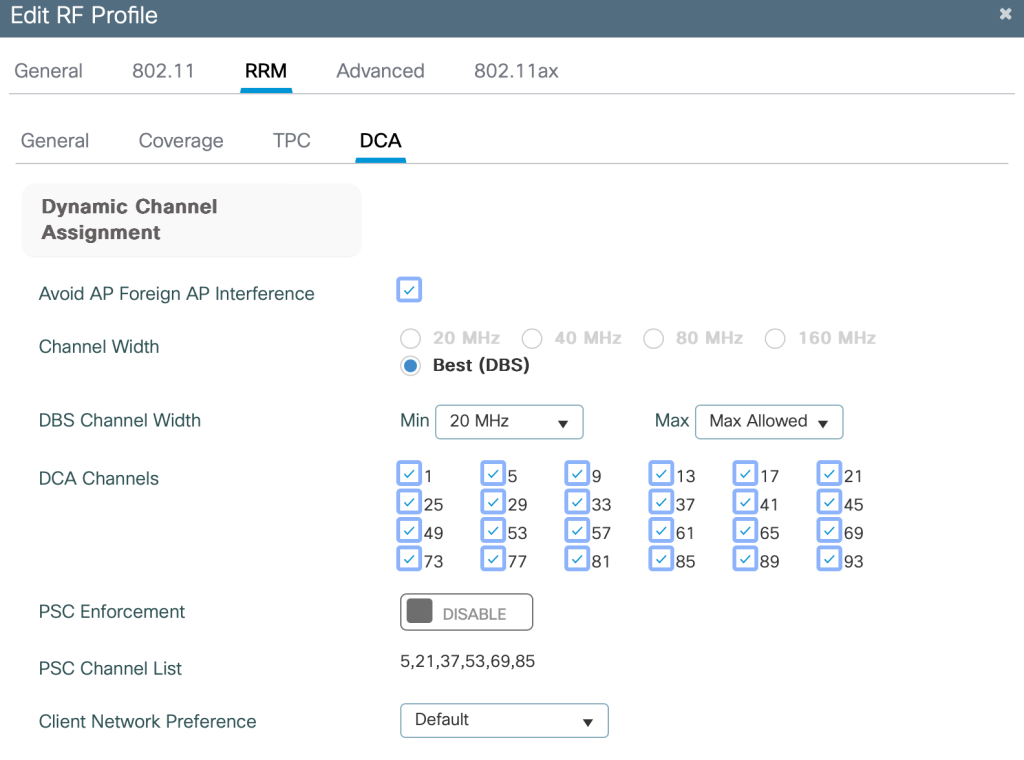Image resolution: width=1024 pixels, height=760 pixels.
Task: Disable DCA channel 53
Action: click(x=493, y=530)
